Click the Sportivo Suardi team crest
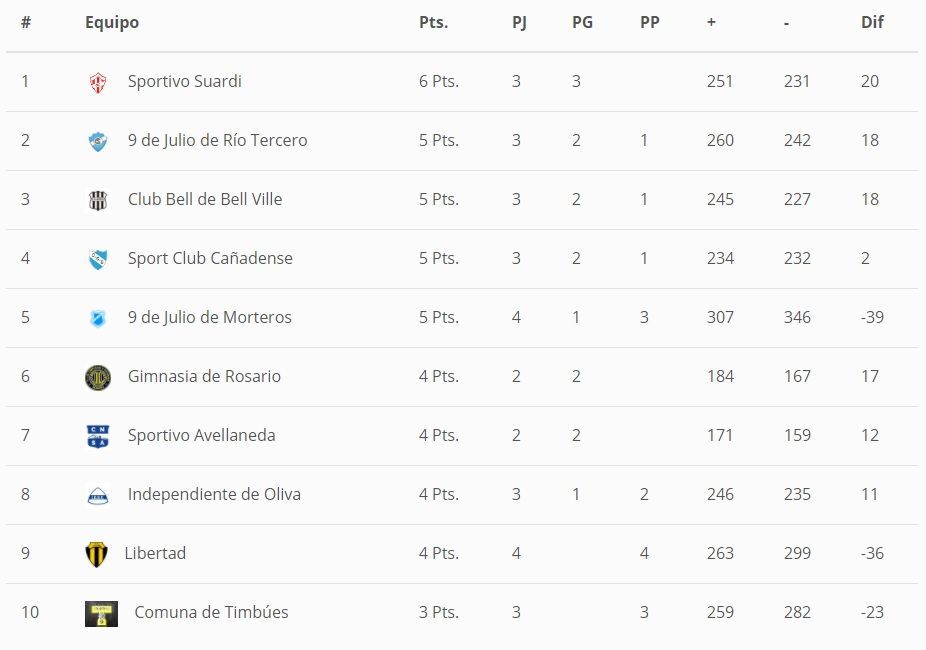 point(98,83)
